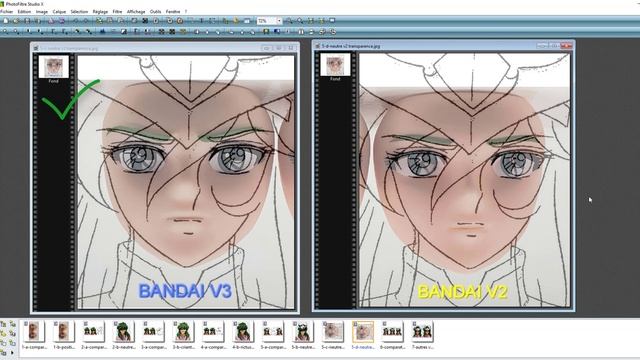
Task: Open the ? help menu
Action: [186, 11]
